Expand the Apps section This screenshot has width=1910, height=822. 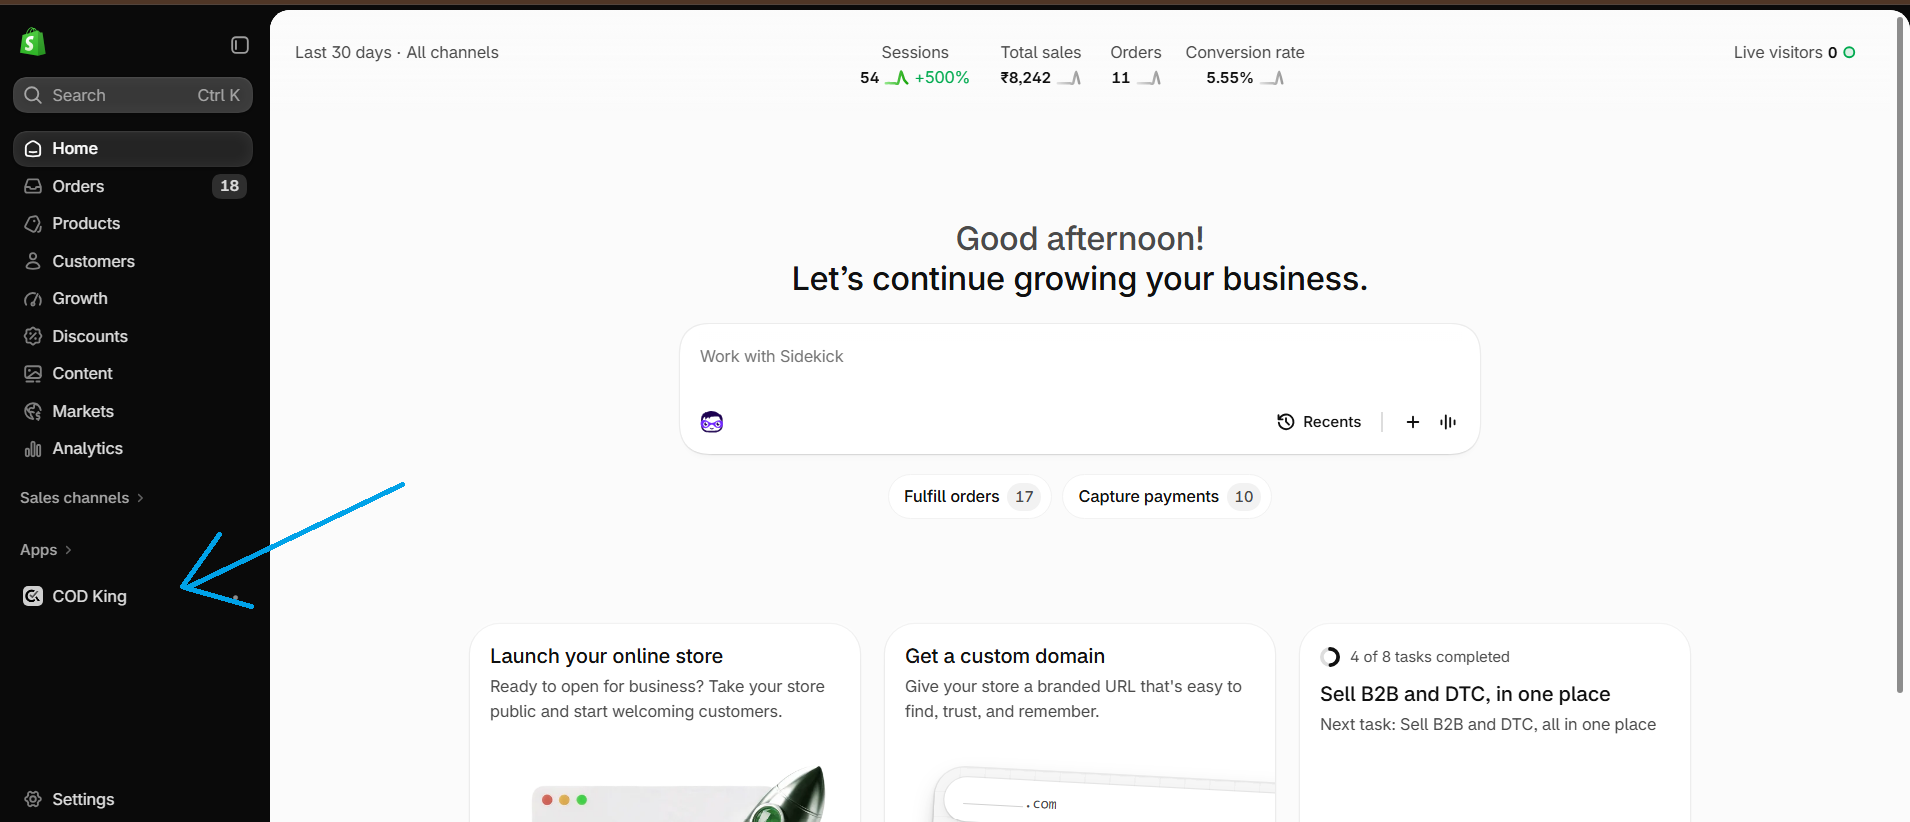(46, 550)
